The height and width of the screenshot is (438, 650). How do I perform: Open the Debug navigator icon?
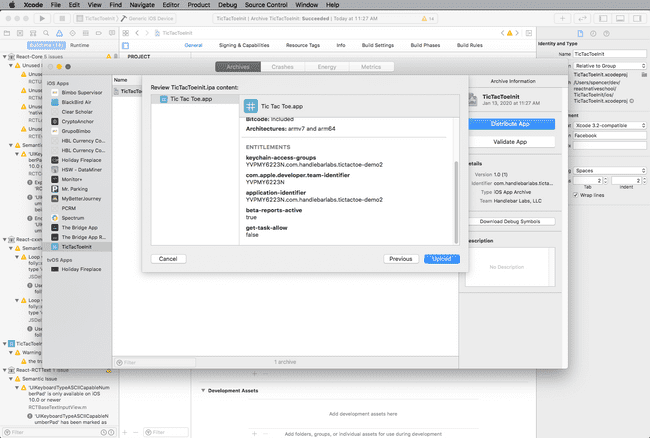point(86,33)
